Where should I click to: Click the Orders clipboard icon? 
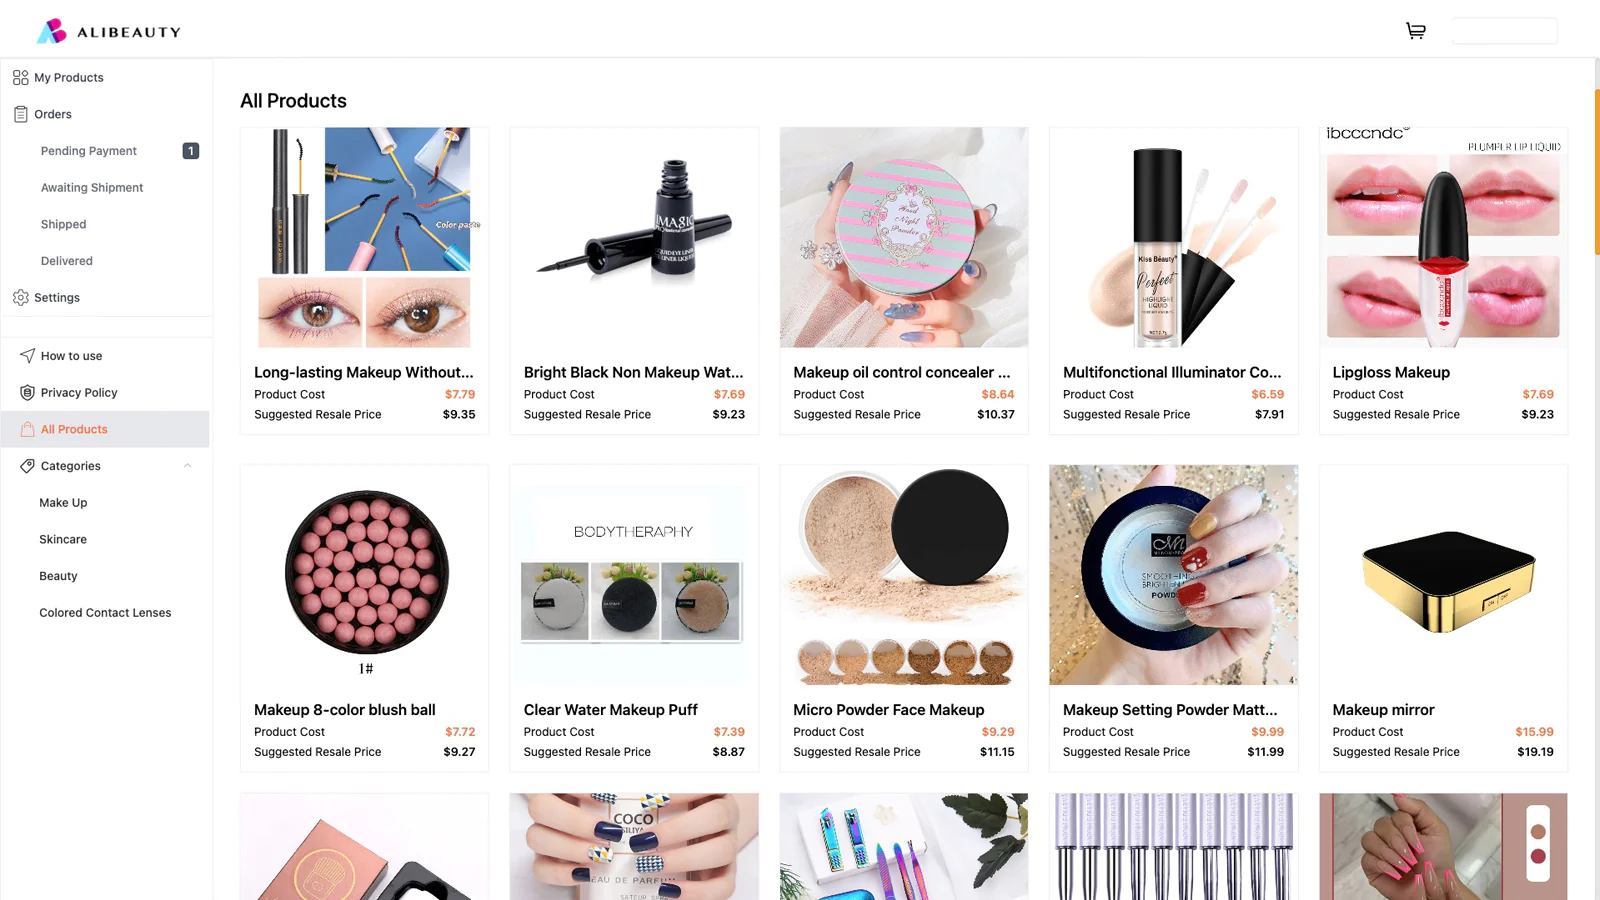(20, 114)
